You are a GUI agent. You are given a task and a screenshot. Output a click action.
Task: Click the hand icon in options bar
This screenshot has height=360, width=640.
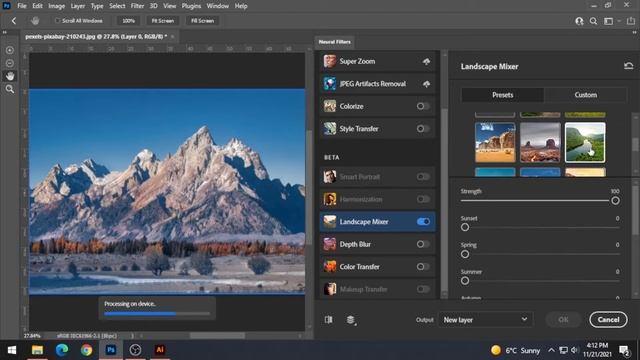click(x=35, y=21)
